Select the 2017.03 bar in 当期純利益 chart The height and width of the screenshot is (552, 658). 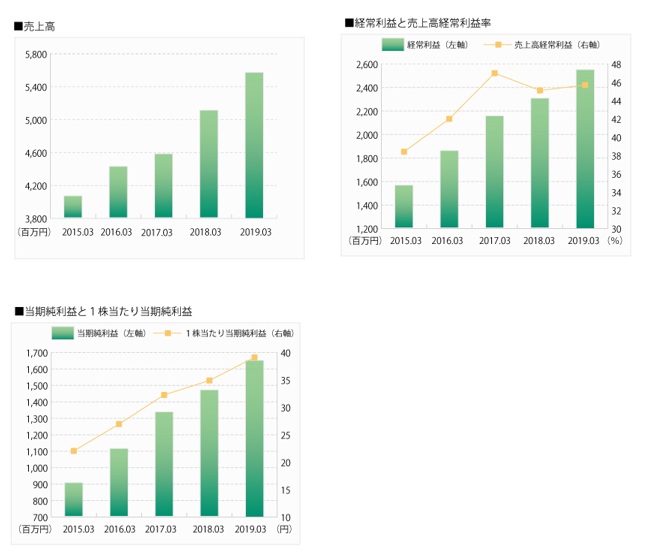click(x=164, y=464)
